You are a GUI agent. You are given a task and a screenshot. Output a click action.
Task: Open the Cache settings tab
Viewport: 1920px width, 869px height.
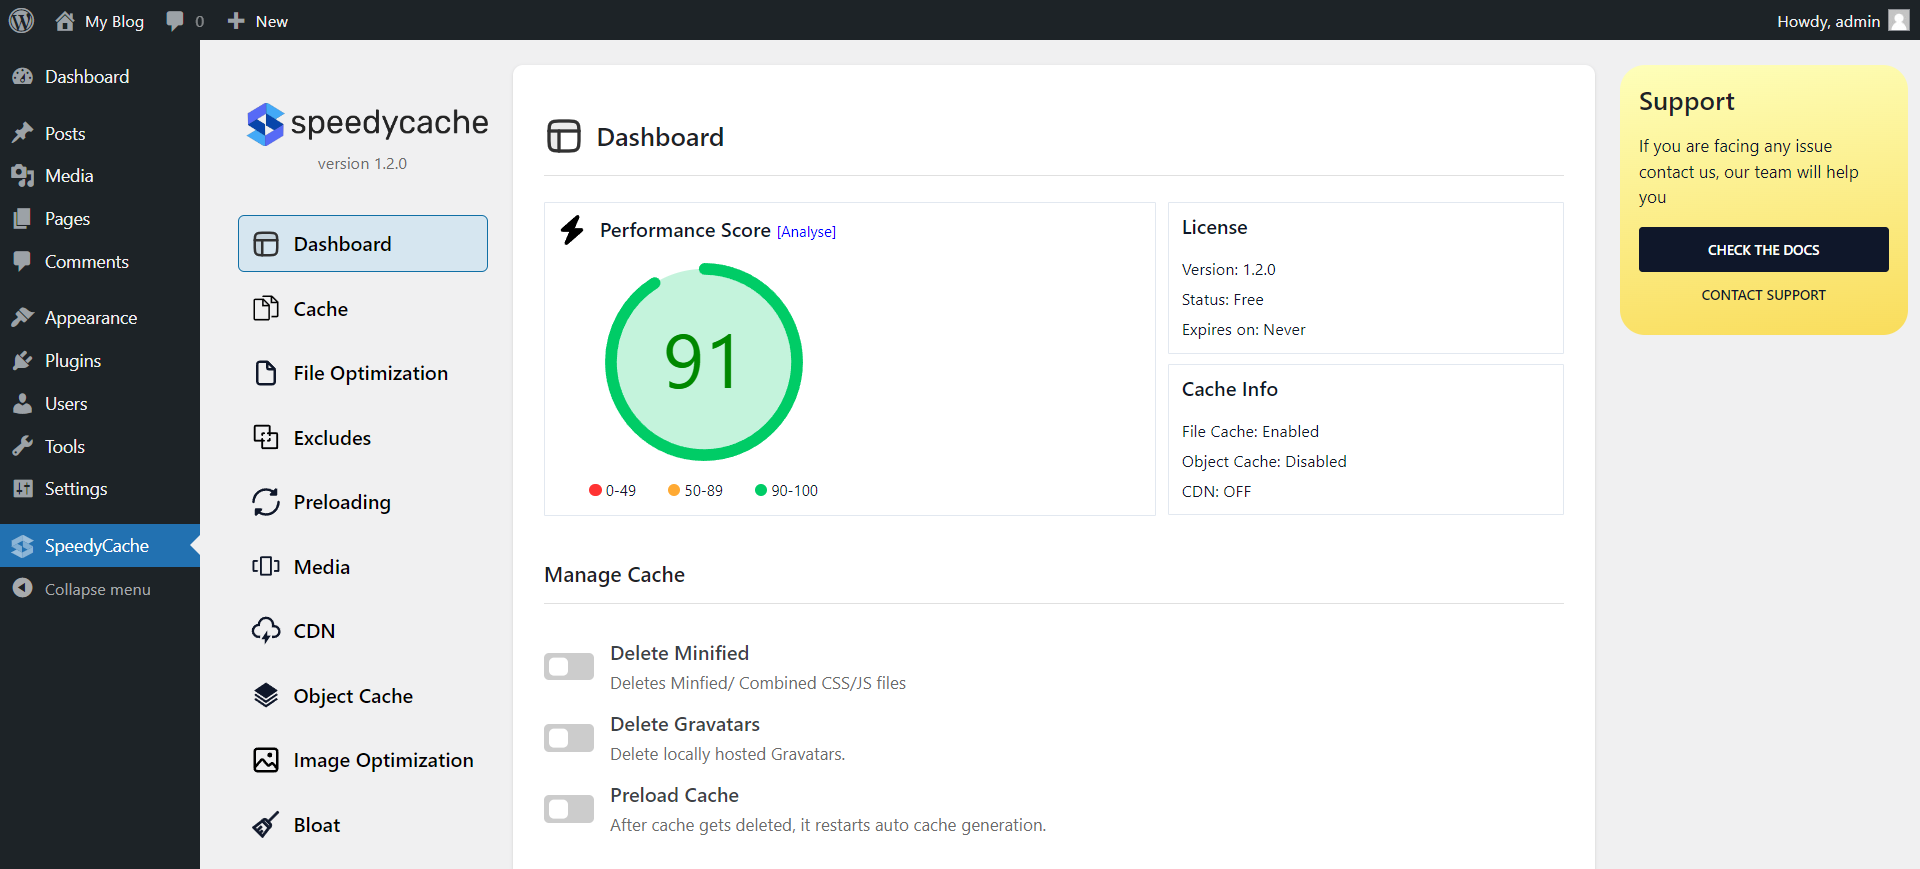point(363,309)
